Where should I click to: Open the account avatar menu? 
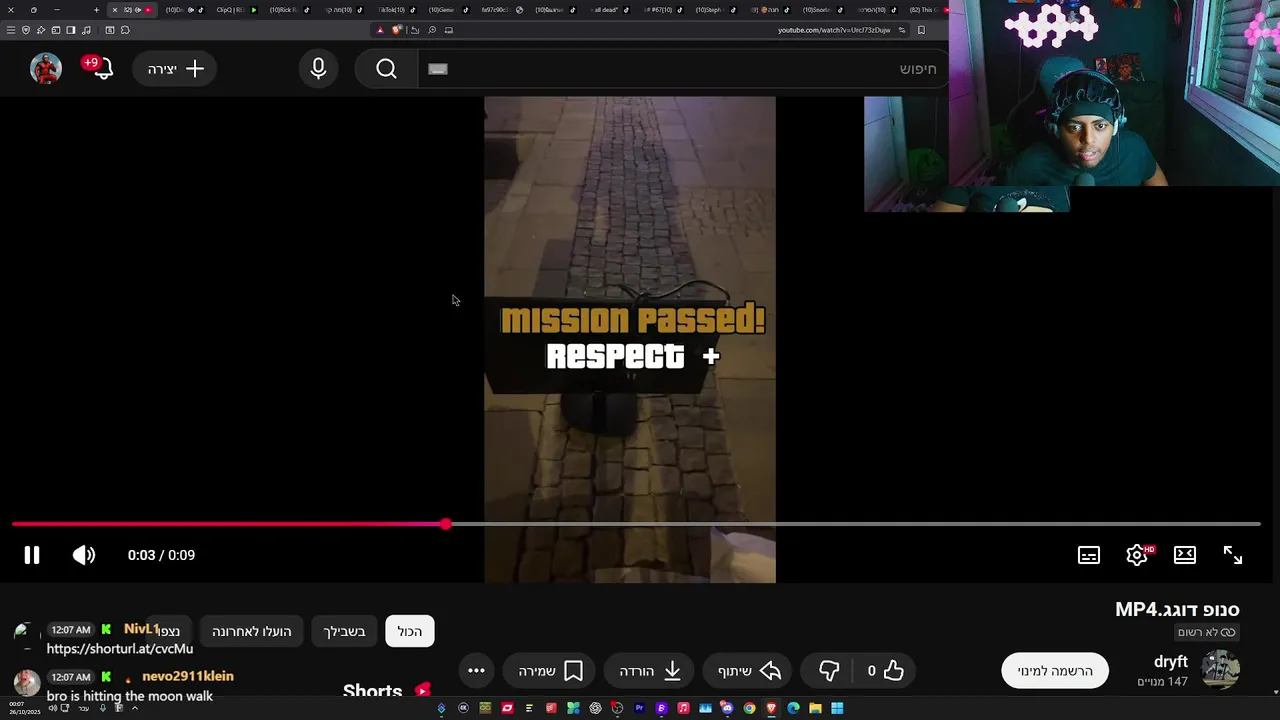click(x=46, y=68)
